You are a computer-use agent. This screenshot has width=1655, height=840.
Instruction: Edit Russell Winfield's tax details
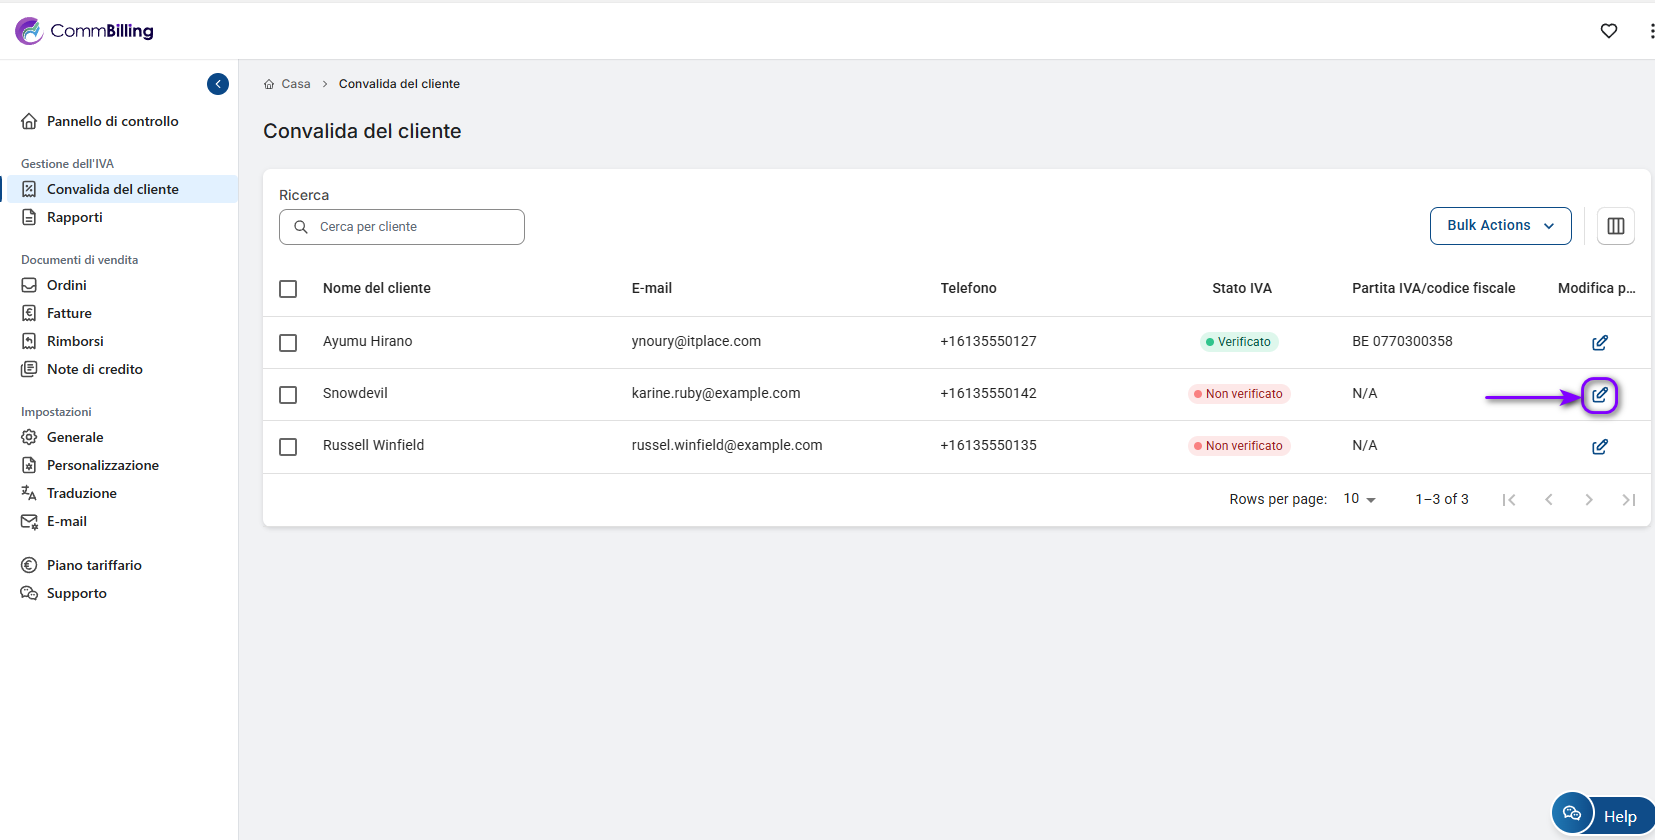(1599, 447)
